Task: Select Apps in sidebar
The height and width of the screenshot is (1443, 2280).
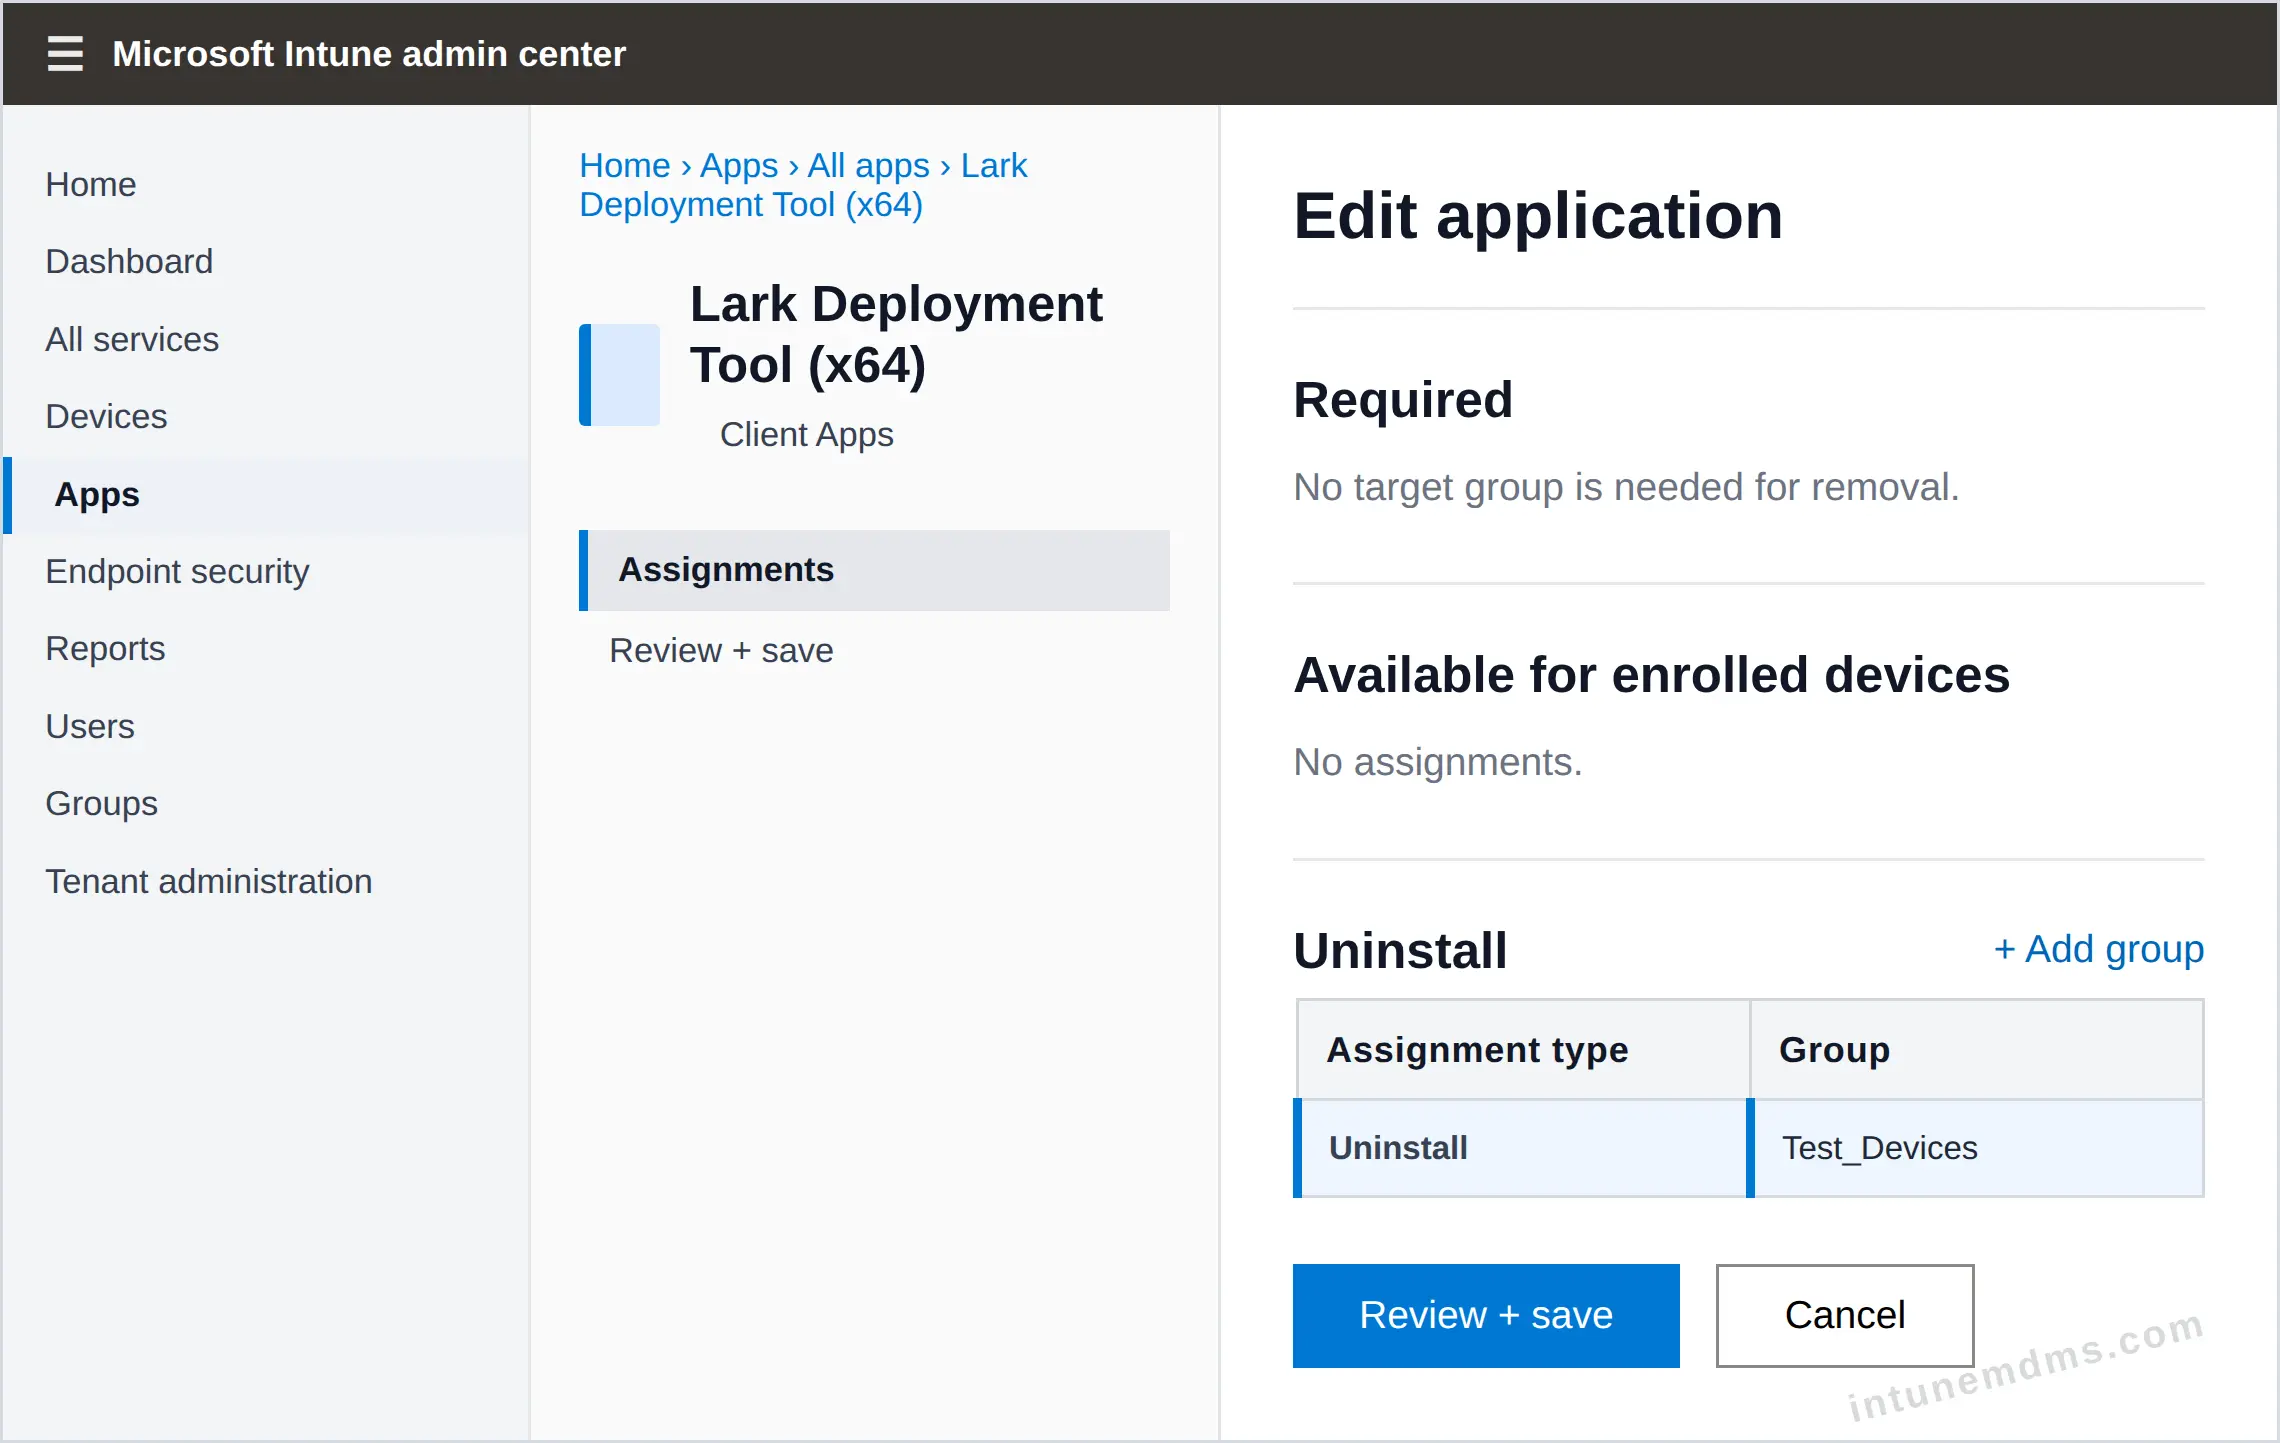Action: tap(266, 495)
